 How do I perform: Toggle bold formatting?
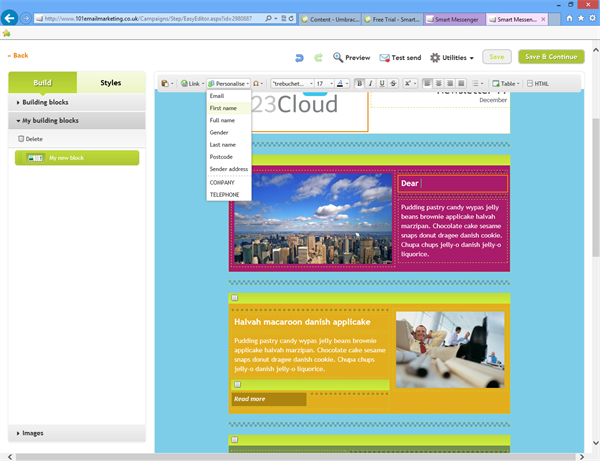359,83
